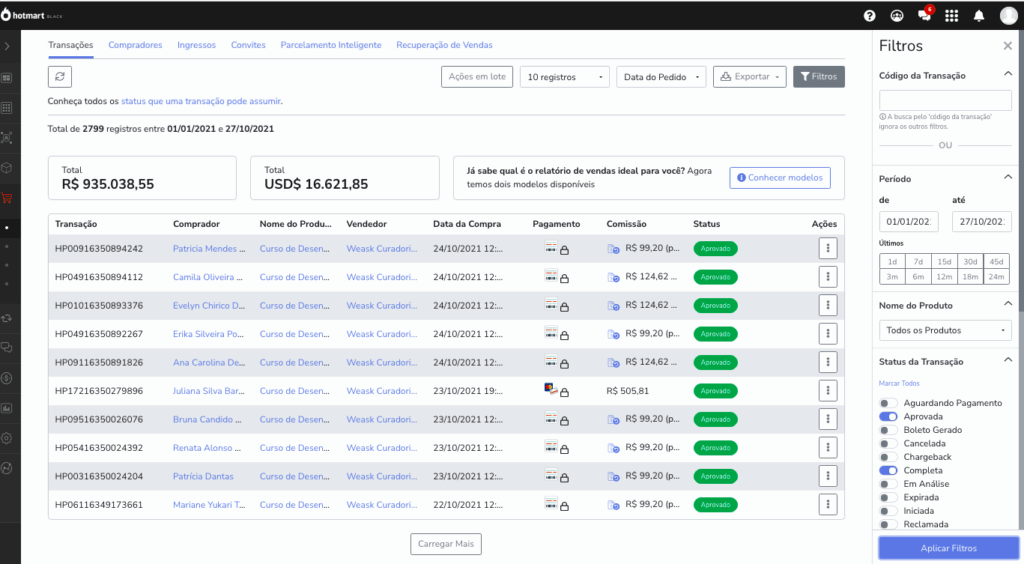Screen dimensions: 1024x564
Task: Click Conhecer modelos button
Action: [x=780, y=178]
